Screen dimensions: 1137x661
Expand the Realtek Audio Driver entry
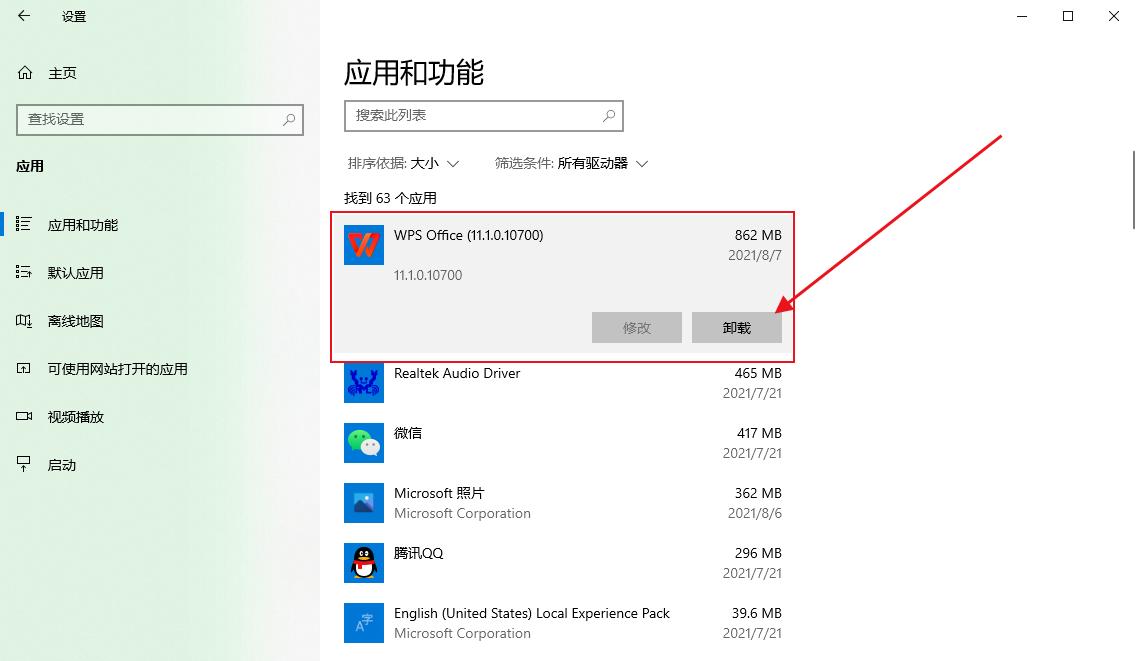point(560,383)
